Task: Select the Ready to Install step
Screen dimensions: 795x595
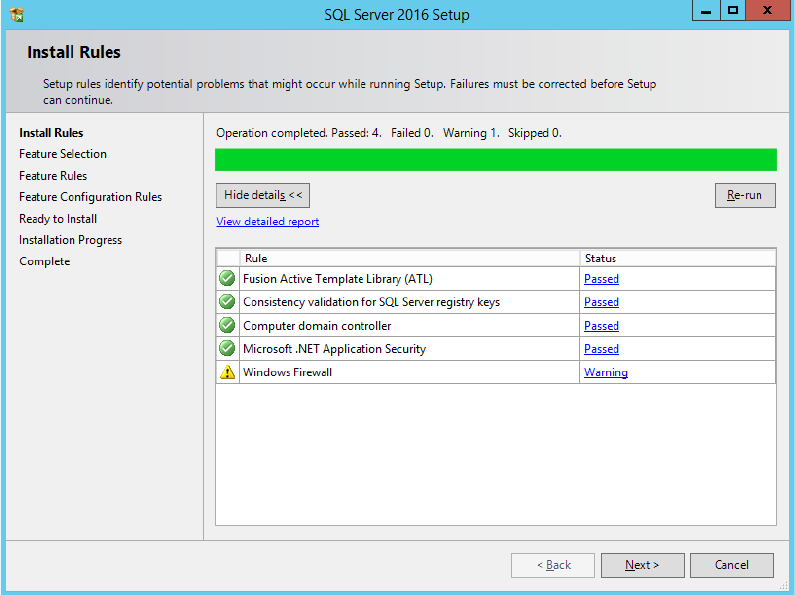Action: coord(58,219)
